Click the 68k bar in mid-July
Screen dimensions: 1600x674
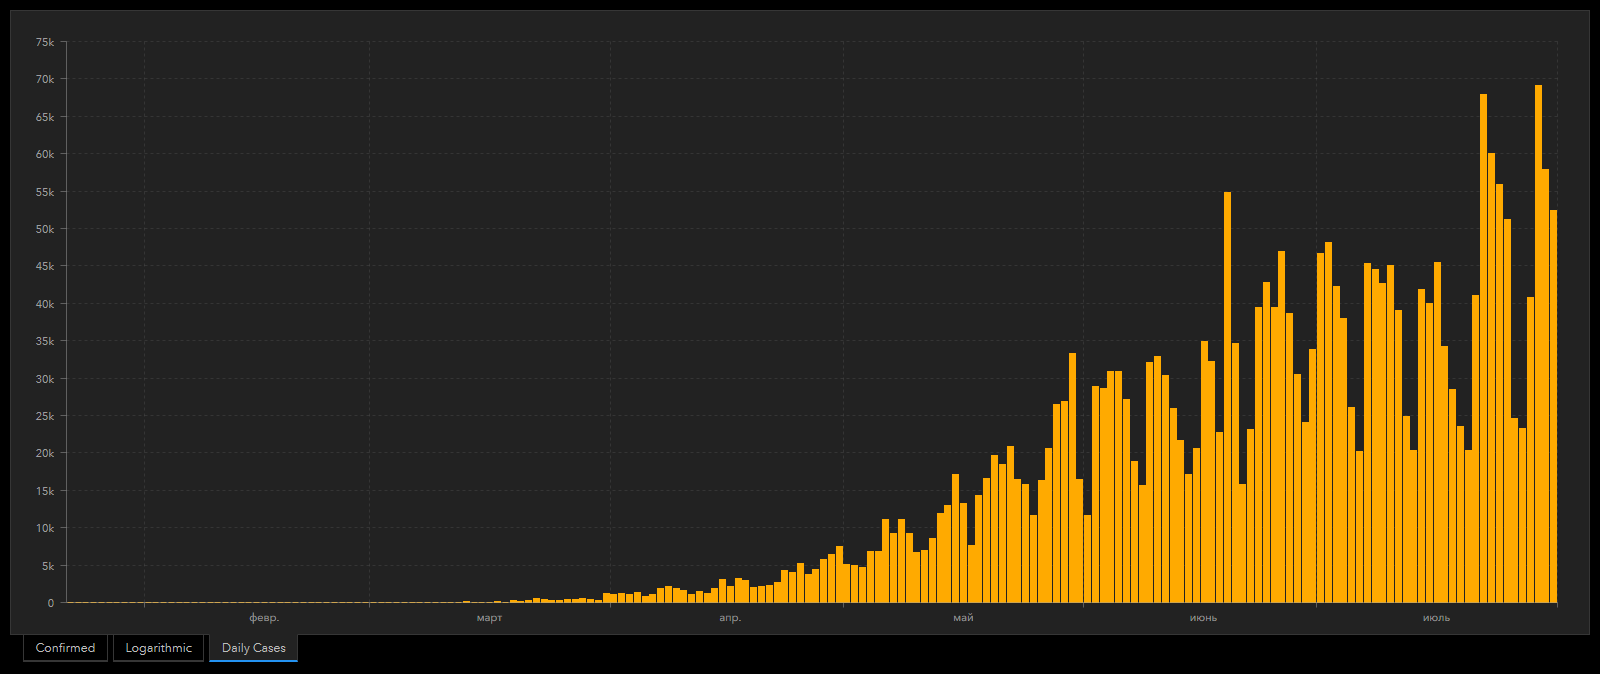1483,349
